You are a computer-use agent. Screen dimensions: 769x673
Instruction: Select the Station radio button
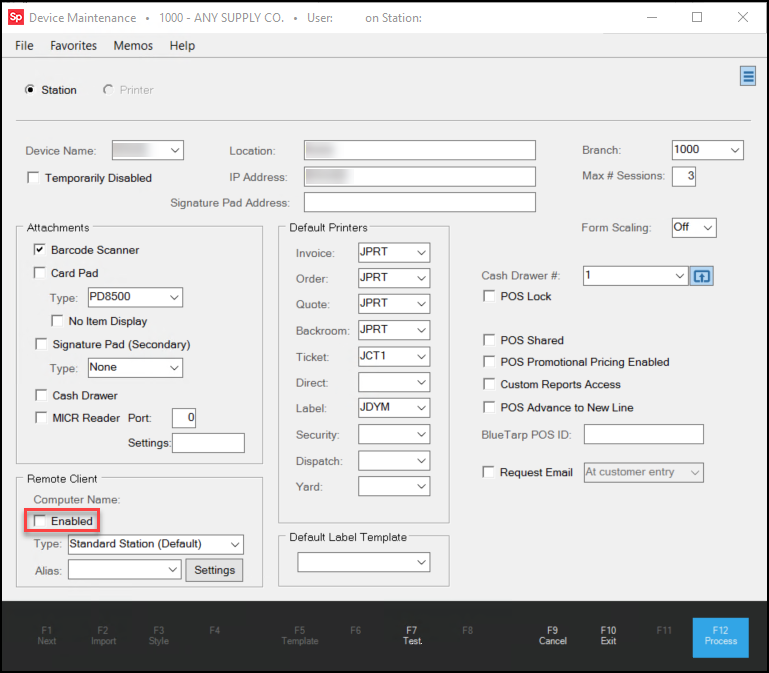pyautogui.click(x=30, y=90)
